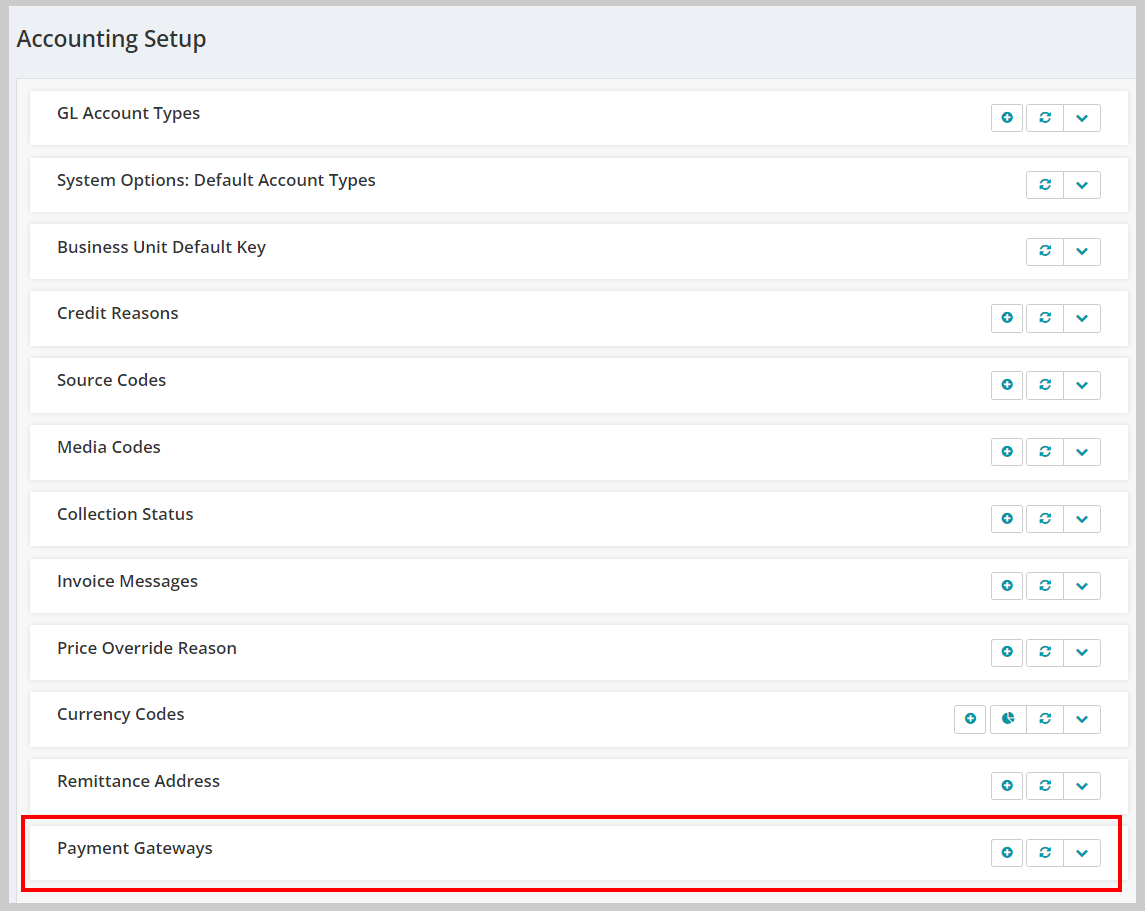This screenshot has height=911, width=1145.
Task: Refresh the Credit Reasons panel
Action: pyautogui.click(x=1045, y=318)
